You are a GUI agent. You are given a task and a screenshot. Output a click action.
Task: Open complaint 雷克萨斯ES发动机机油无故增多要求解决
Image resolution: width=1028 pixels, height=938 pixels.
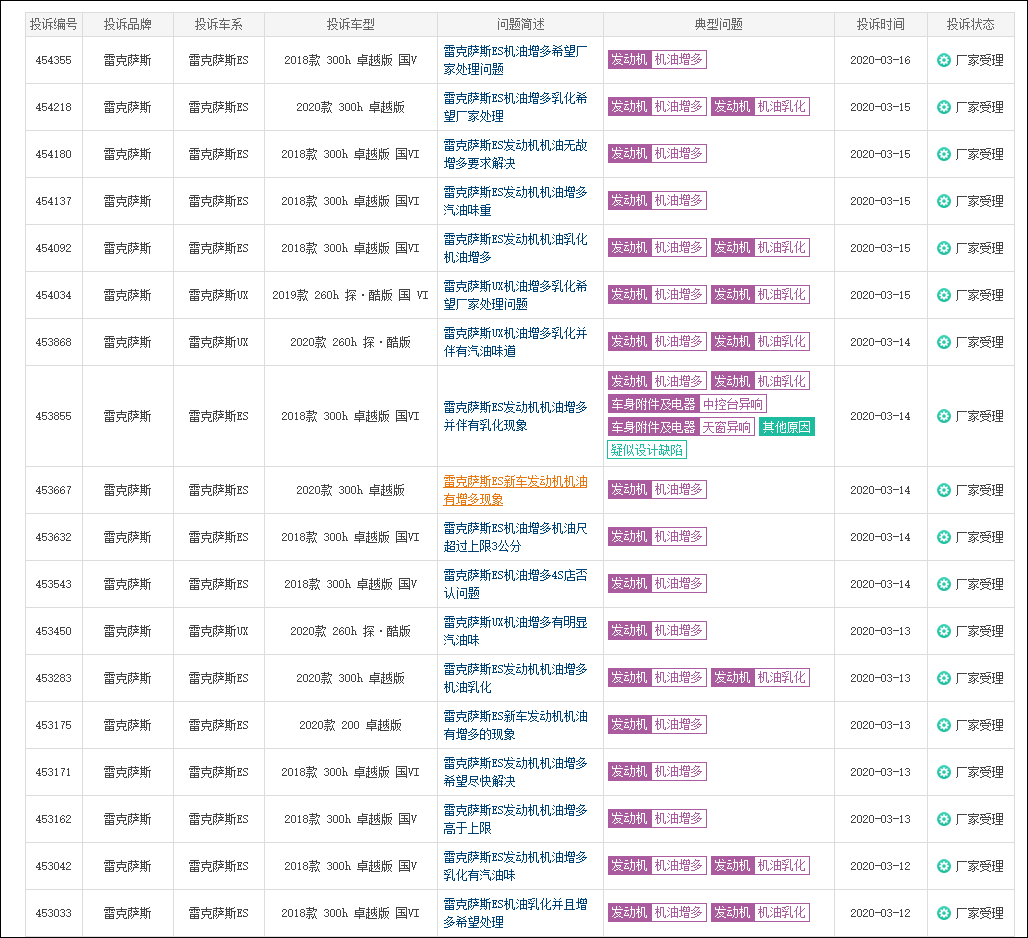click(515, 154)
